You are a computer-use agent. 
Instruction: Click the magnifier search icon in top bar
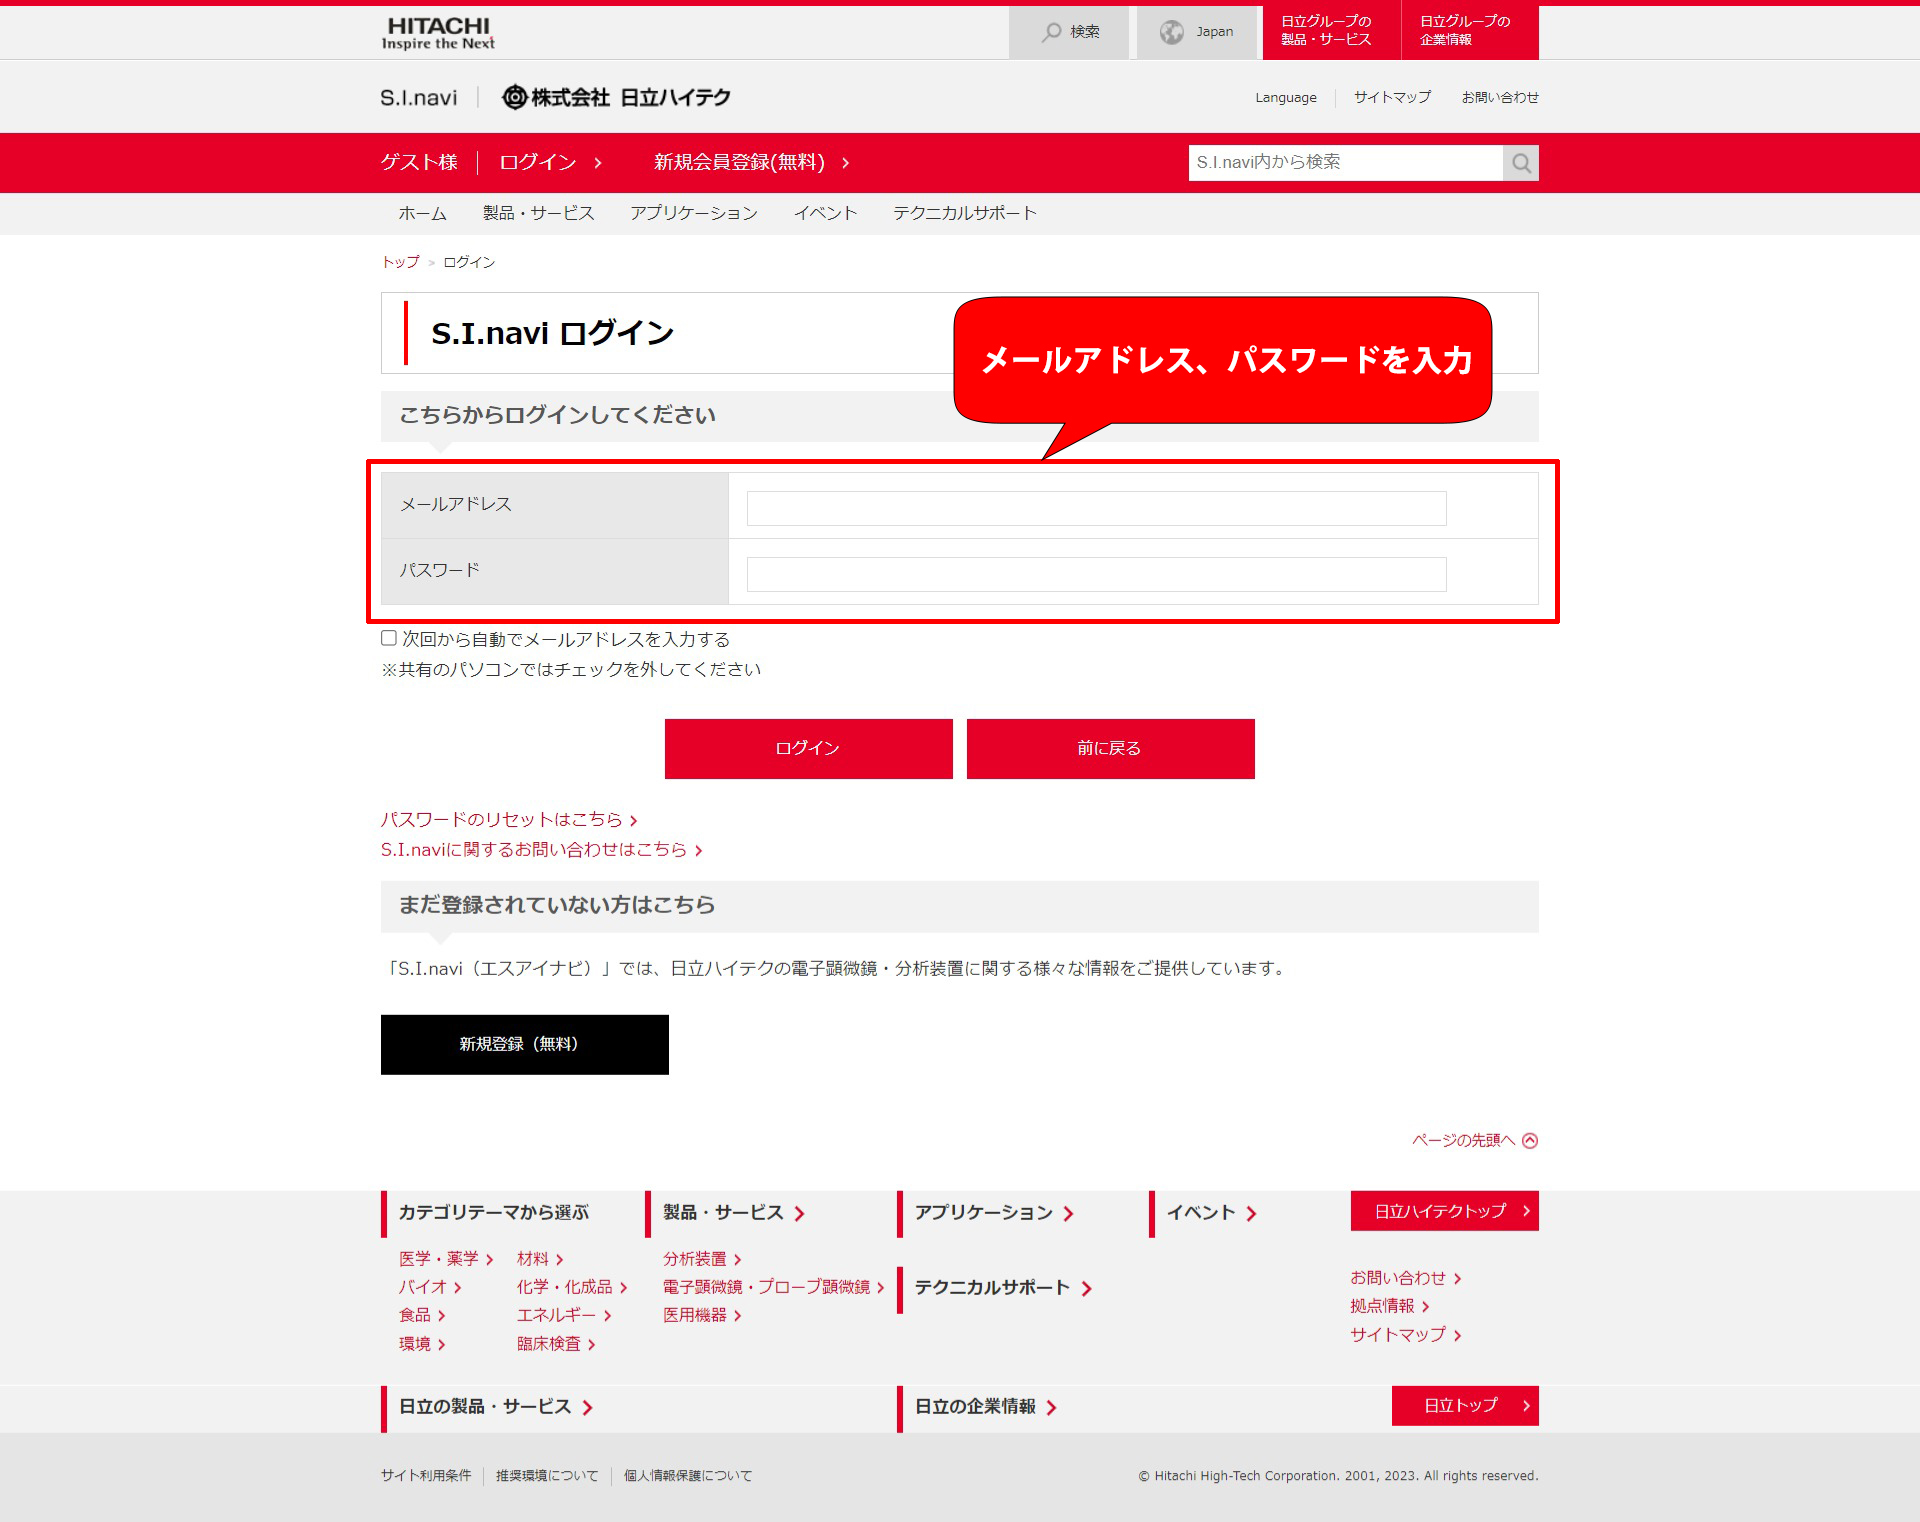1051,32
